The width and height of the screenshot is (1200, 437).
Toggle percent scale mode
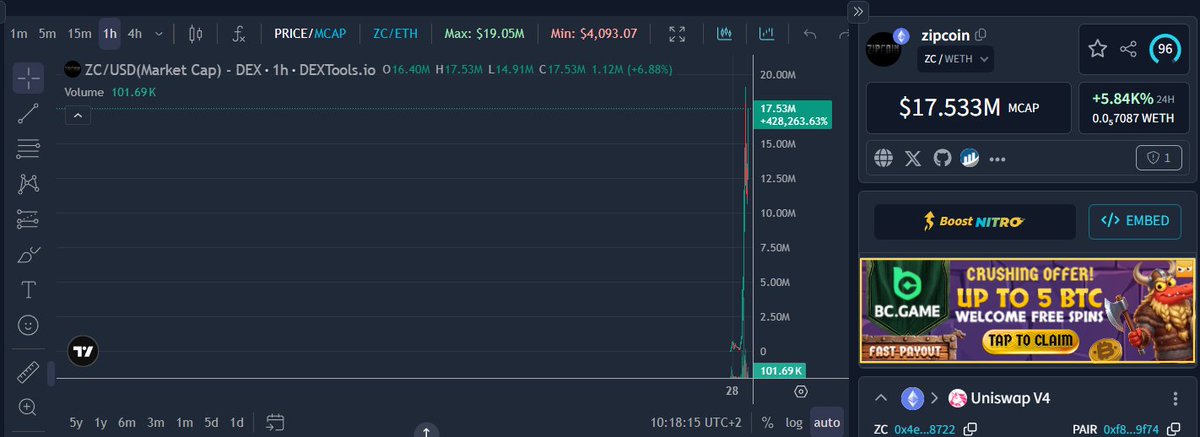coord(767,422)
